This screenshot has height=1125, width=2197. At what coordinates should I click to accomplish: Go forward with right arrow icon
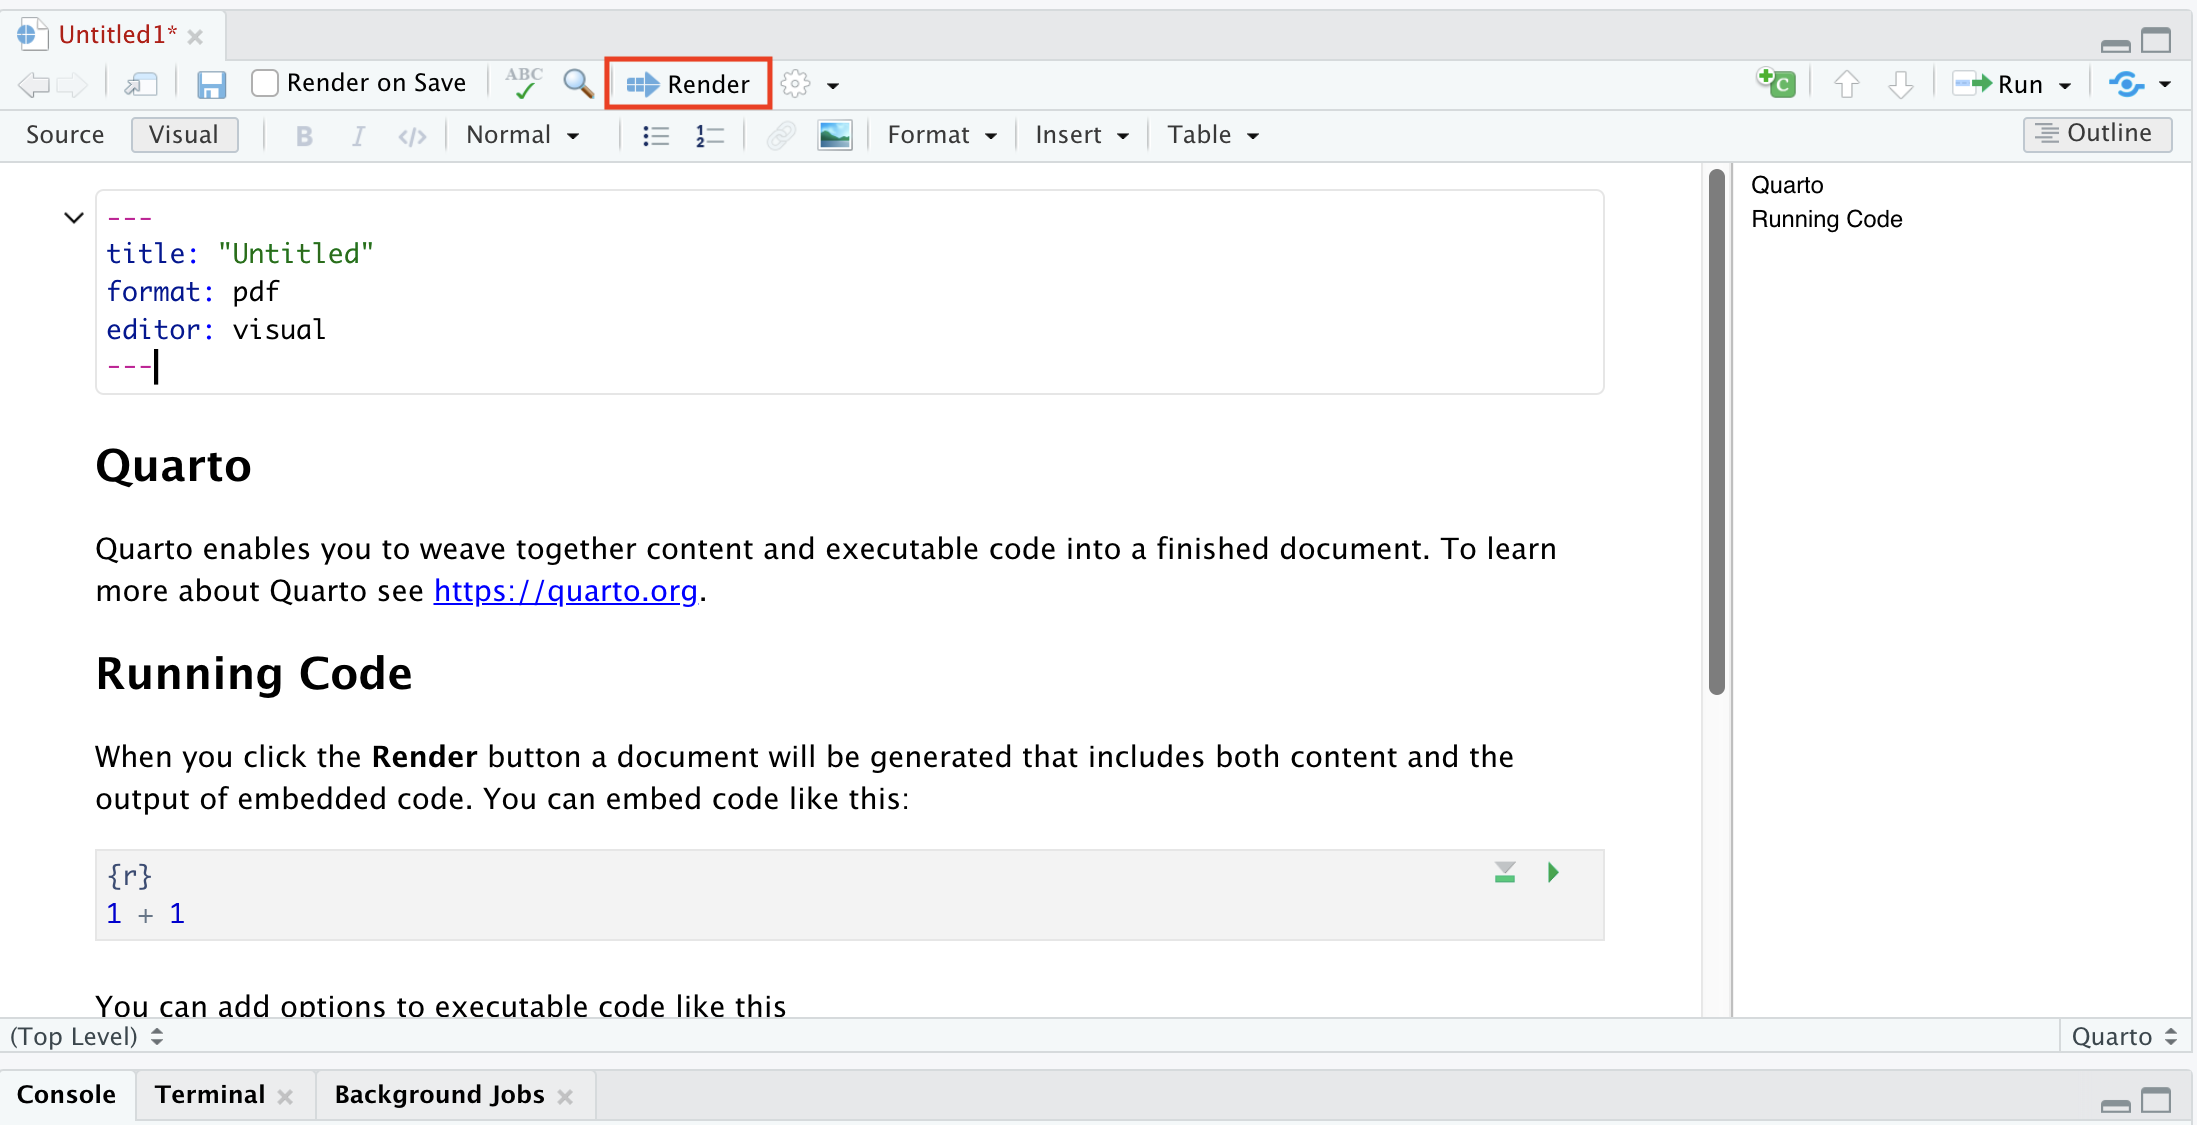point(72,85)
